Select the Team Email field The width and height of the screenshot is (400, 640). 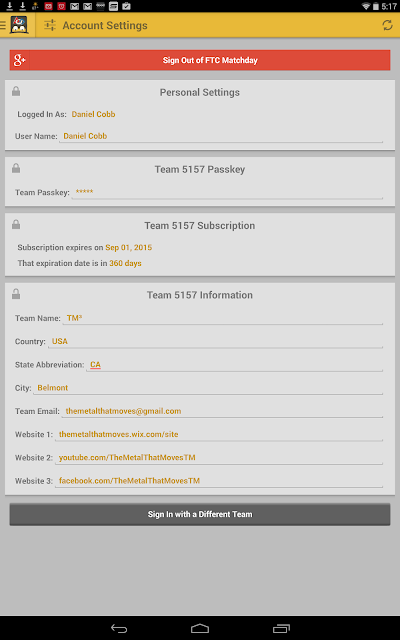pos(222,411)
